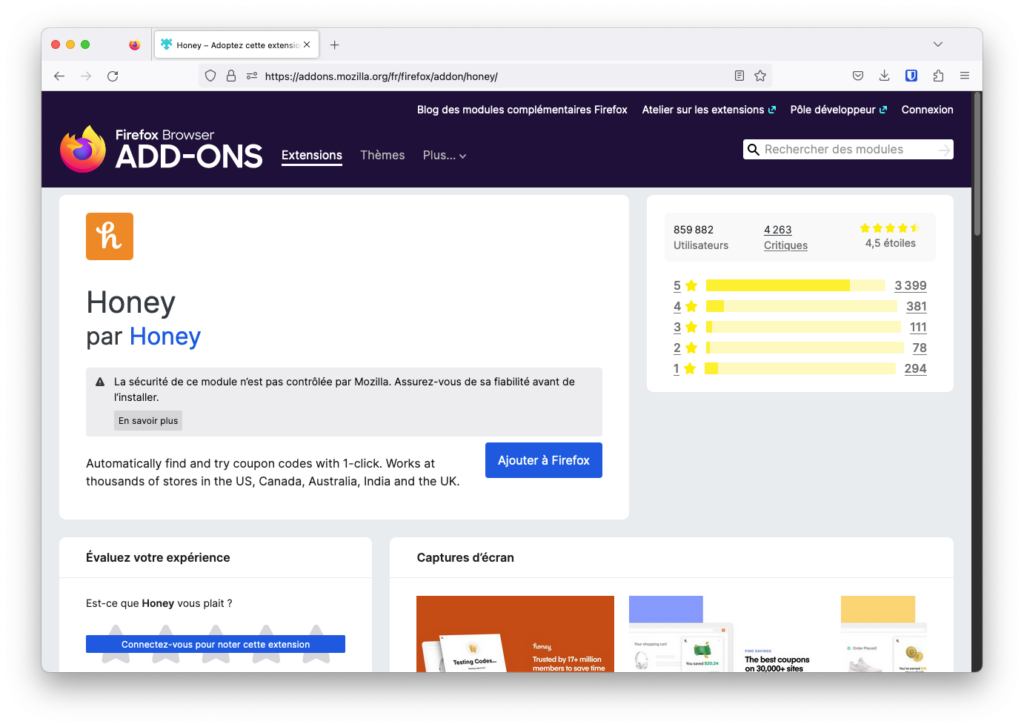
Task: Click the 1-star rating progress bar
Action: pyautogui.click(x=801, y=369)
